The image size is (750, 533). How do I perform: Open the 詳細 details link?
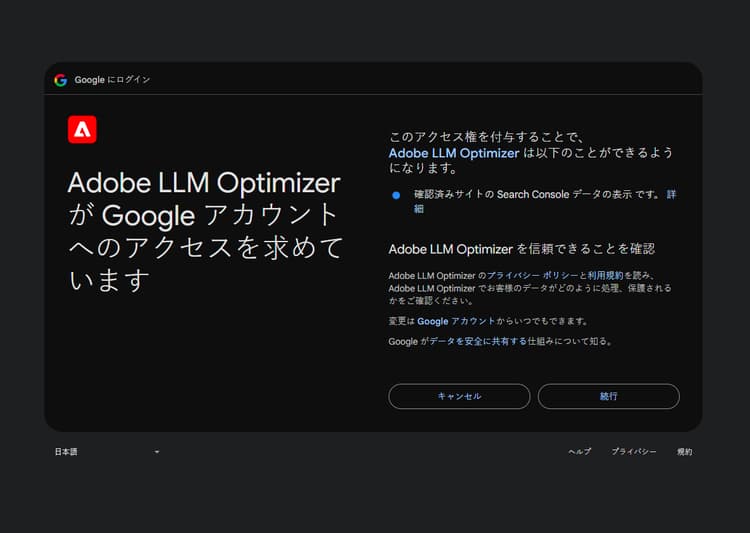point(672,194)
